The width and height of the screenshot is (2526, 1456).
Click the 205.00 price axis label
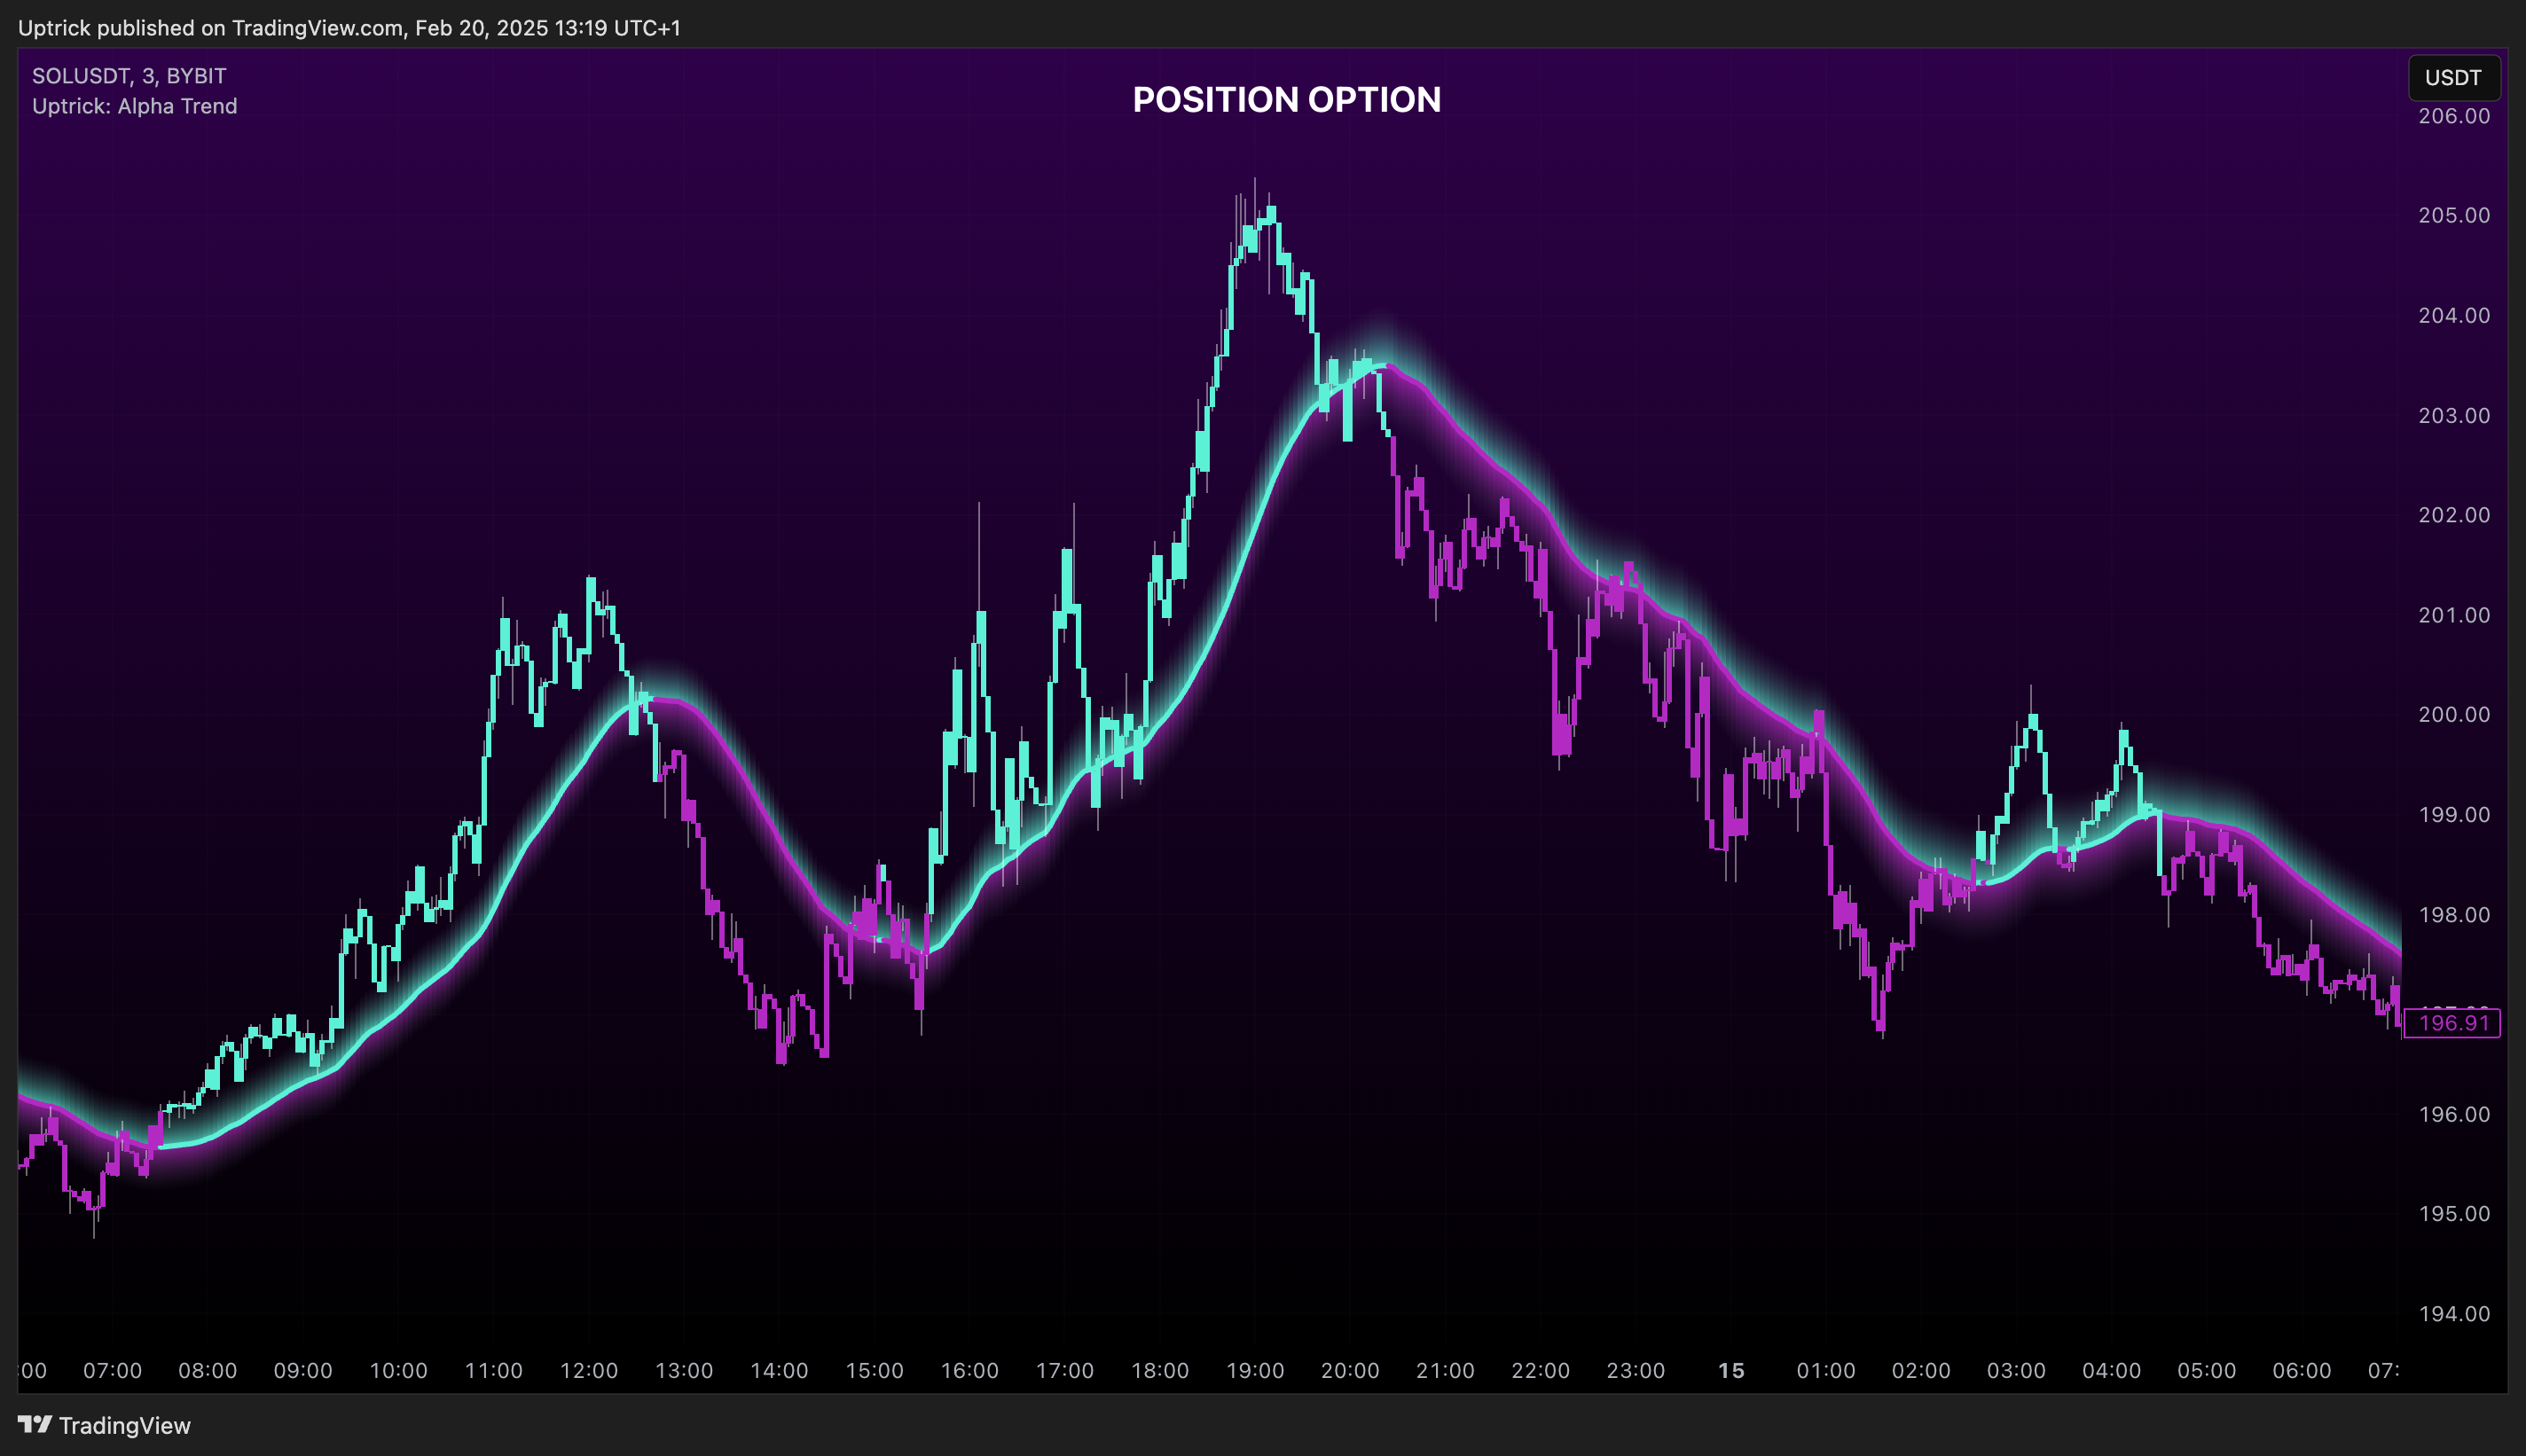(2454, 215)
